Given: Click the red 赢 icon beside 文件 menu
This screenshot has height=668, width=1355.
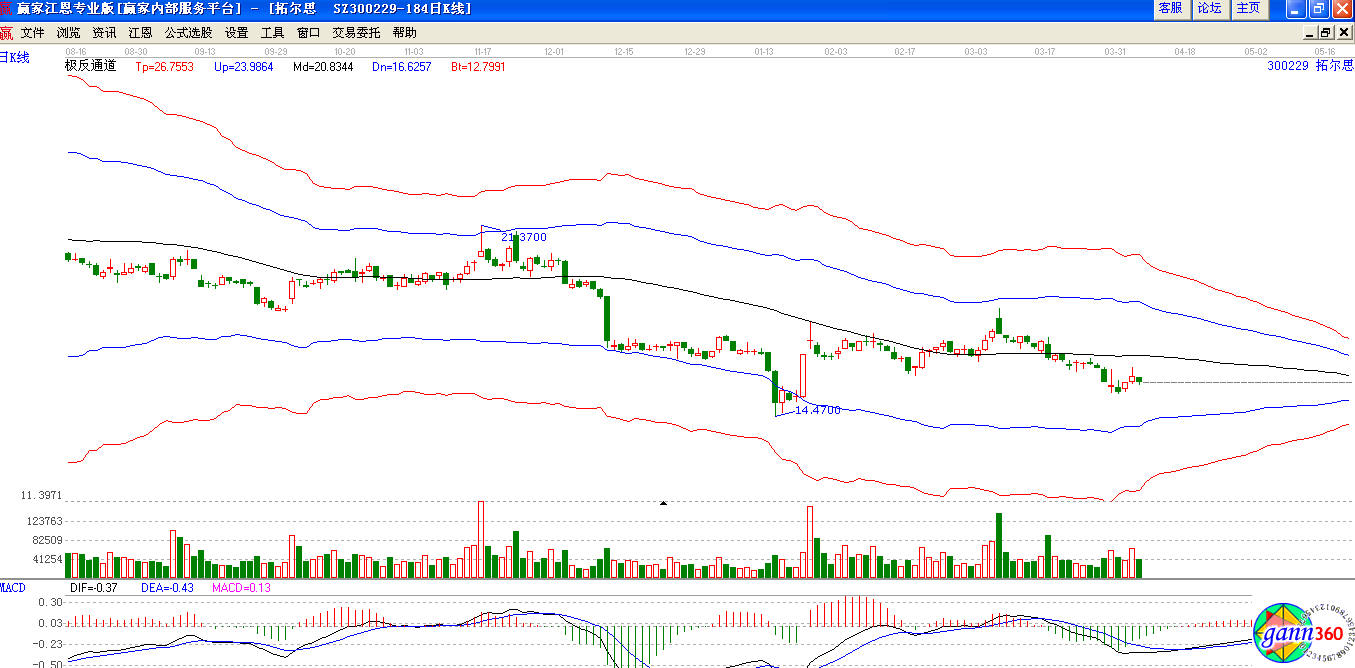Looking at the screenshot, I should (7, 32).
